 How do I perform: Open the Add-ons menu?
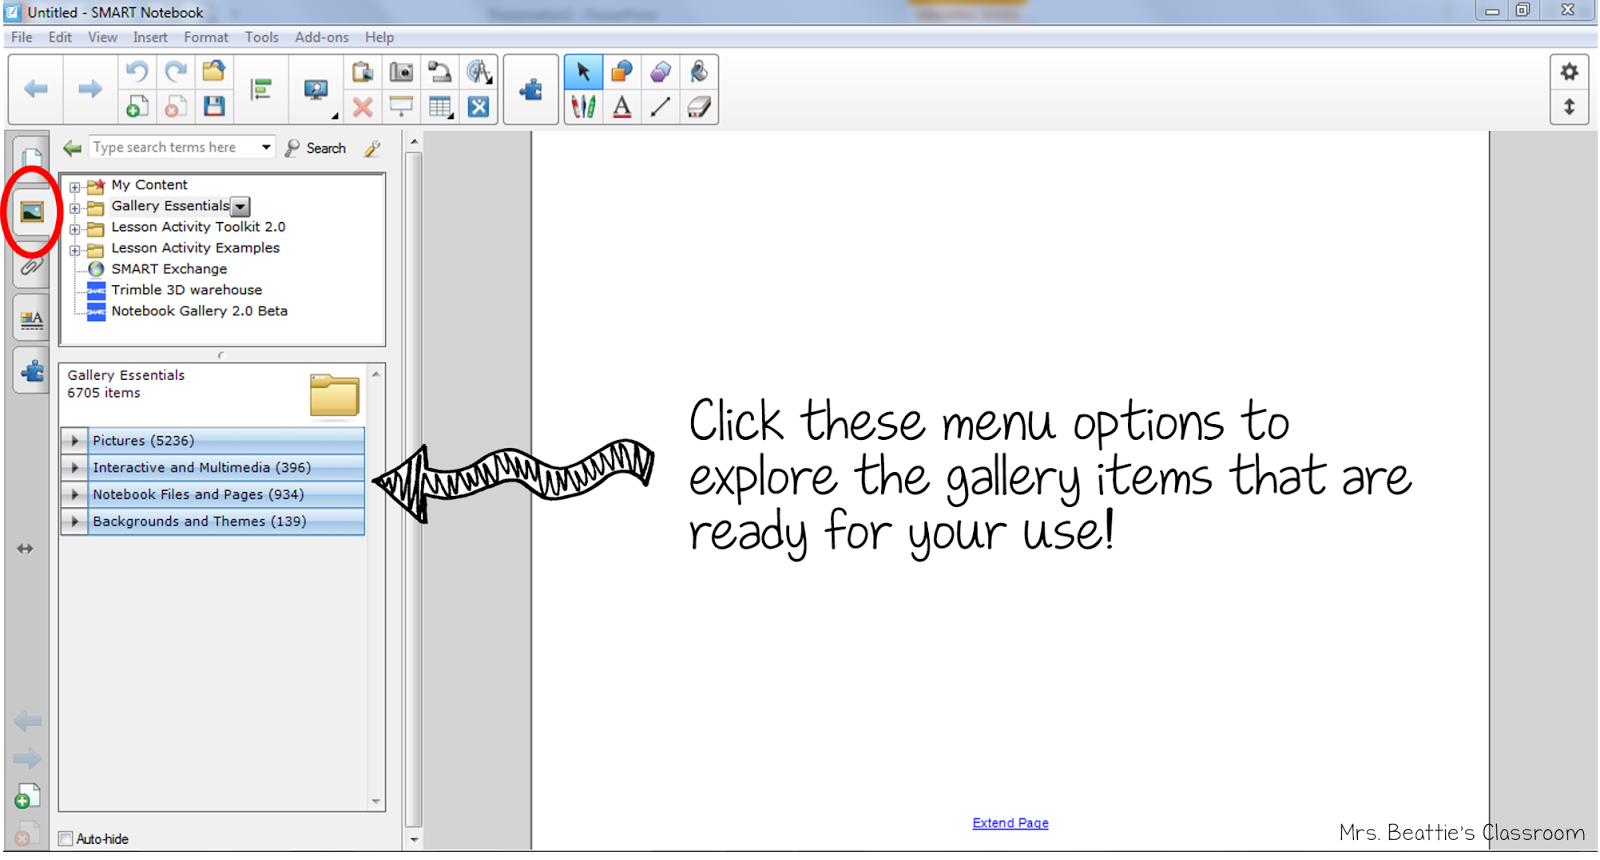[322, 37]
